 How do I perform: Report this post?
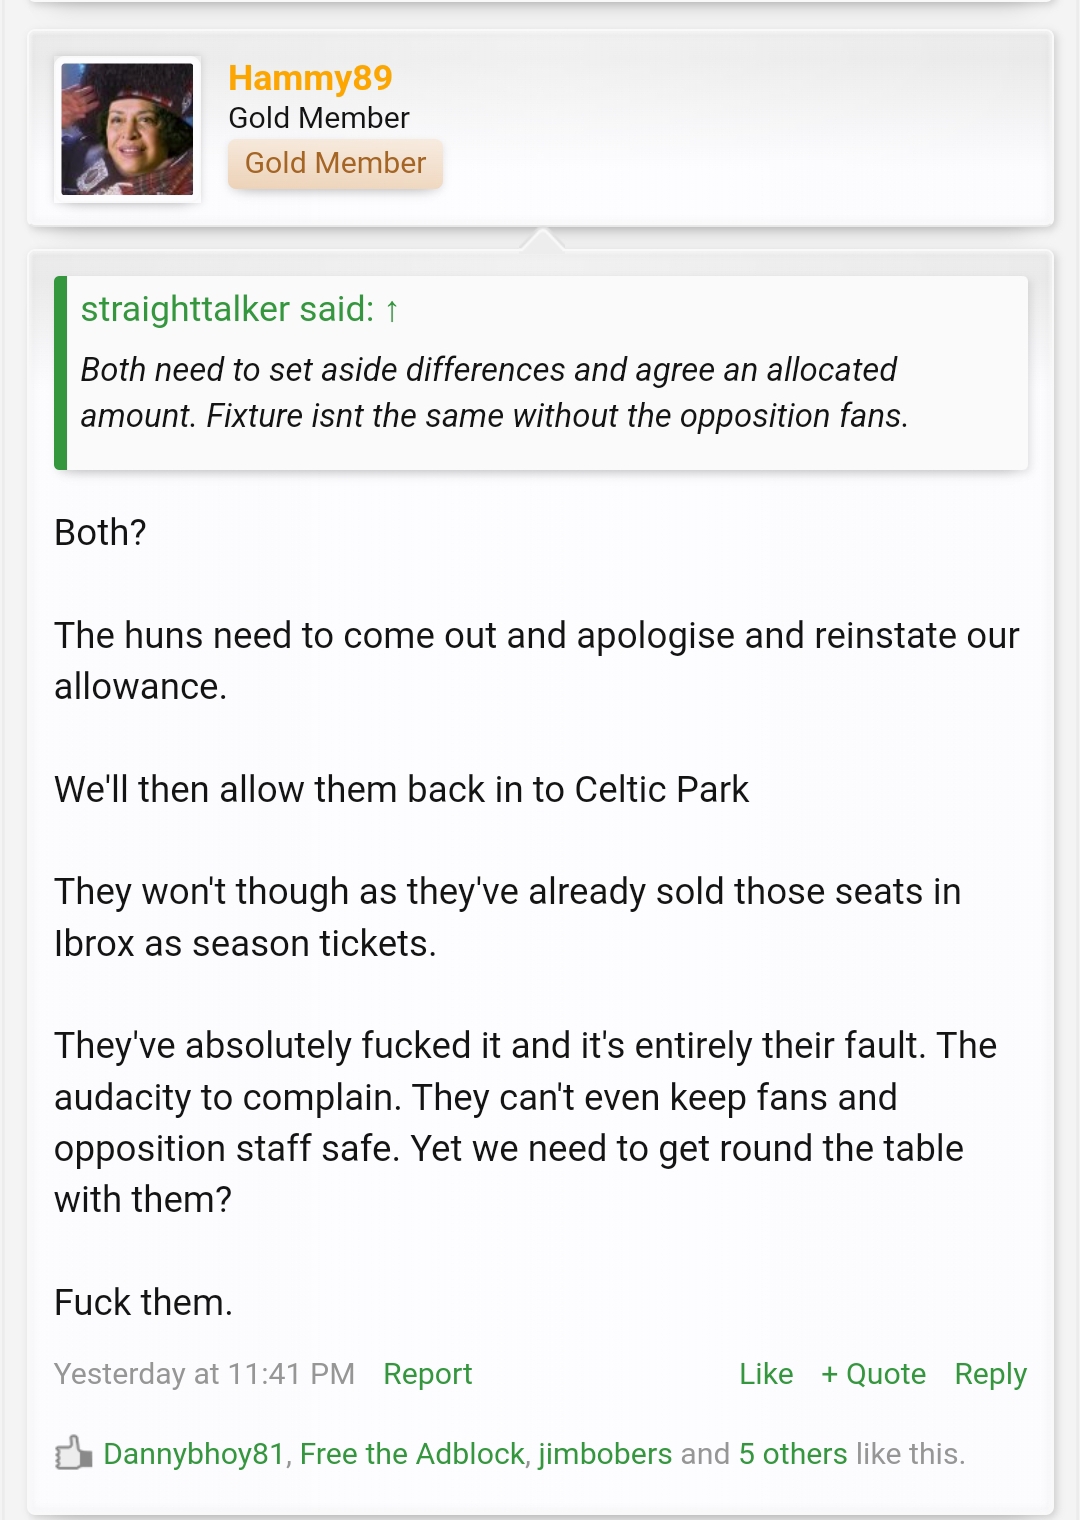[427, 1374]
